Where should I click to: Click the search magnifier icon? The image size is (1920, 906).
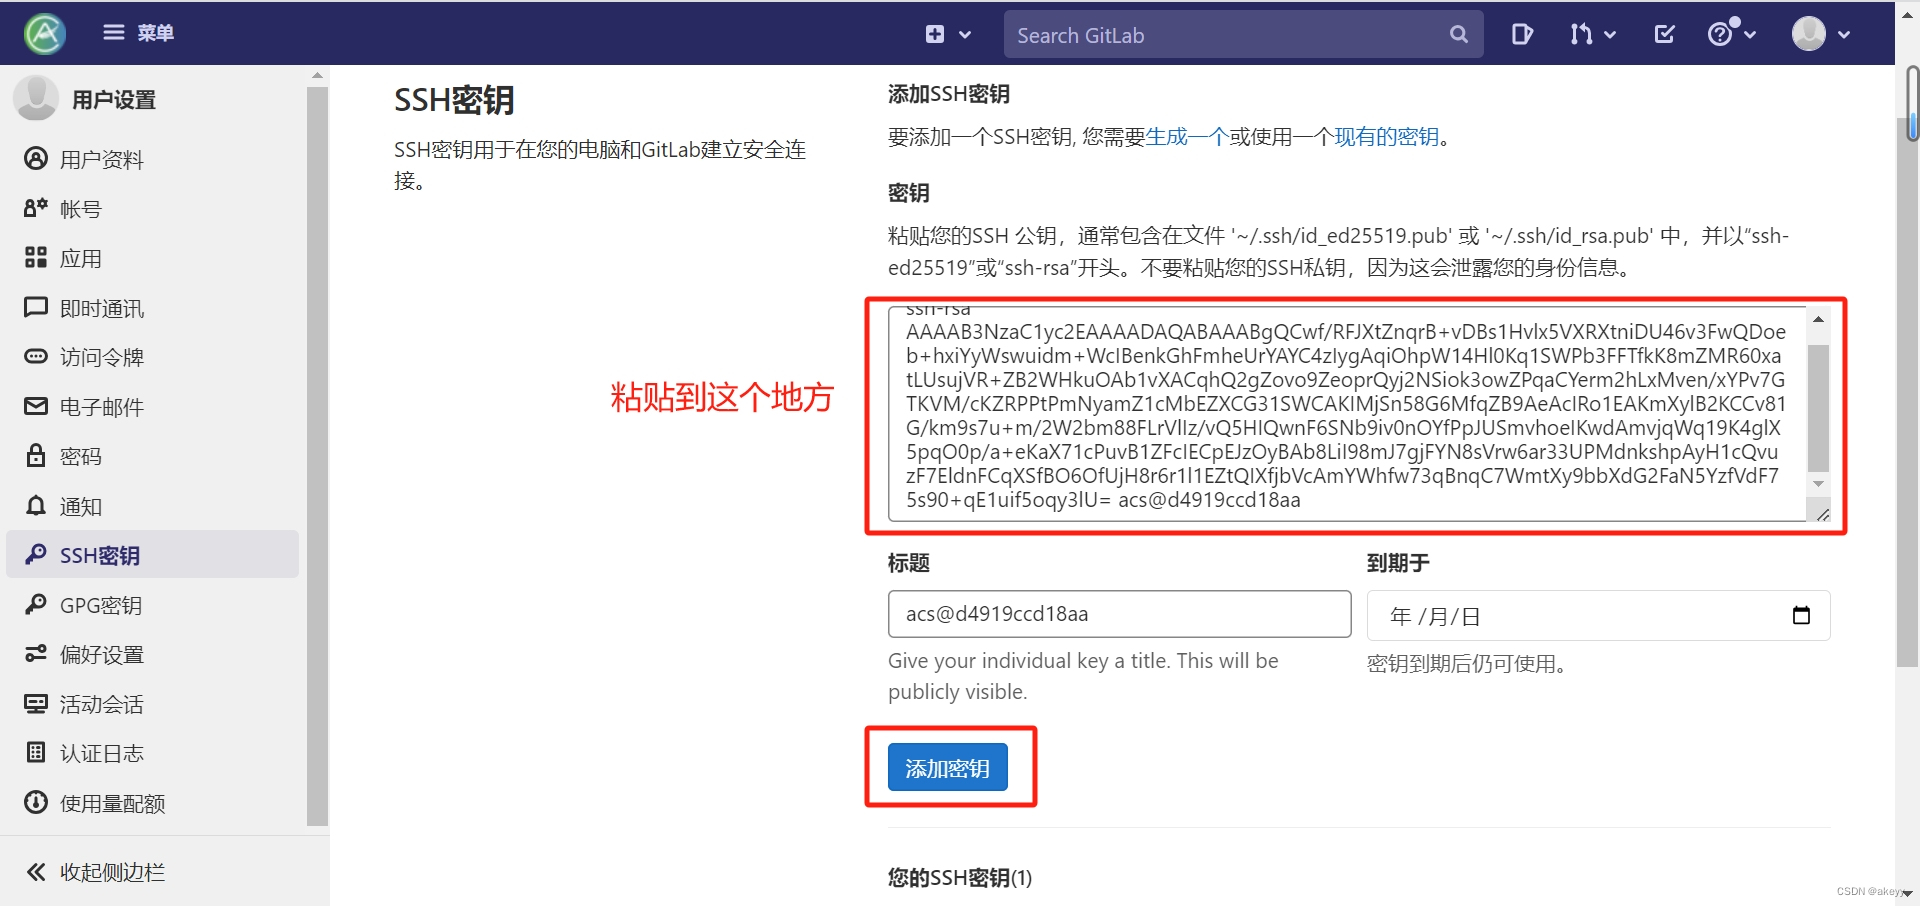pyautogui.click(x=1458, y=34)
